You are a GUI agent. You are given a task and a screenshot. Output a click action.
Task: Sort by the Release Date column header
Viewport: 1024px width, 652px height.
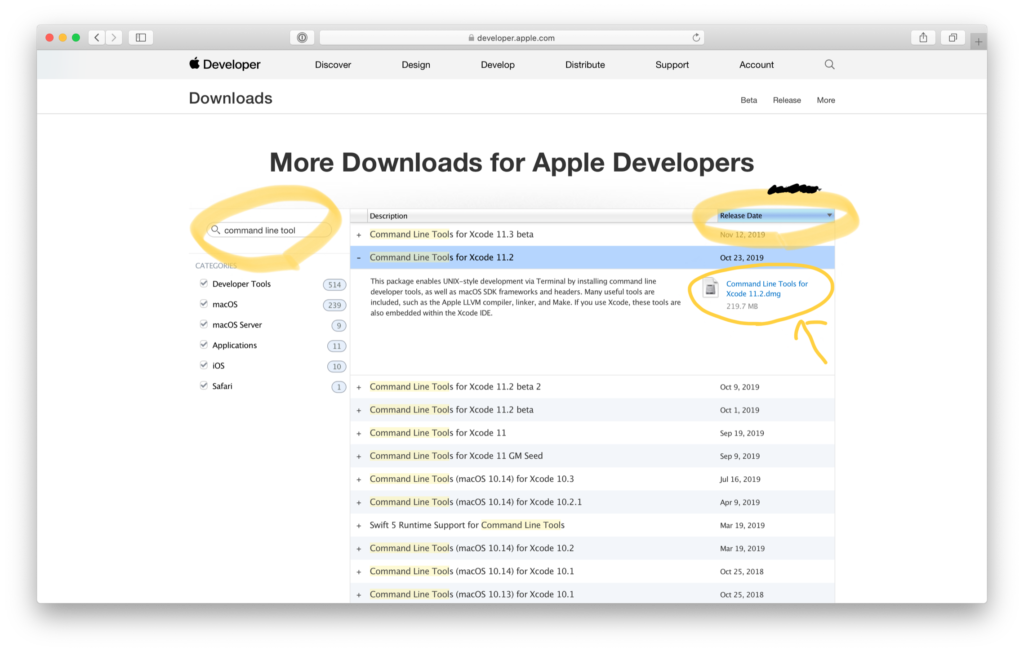(775, 216)
